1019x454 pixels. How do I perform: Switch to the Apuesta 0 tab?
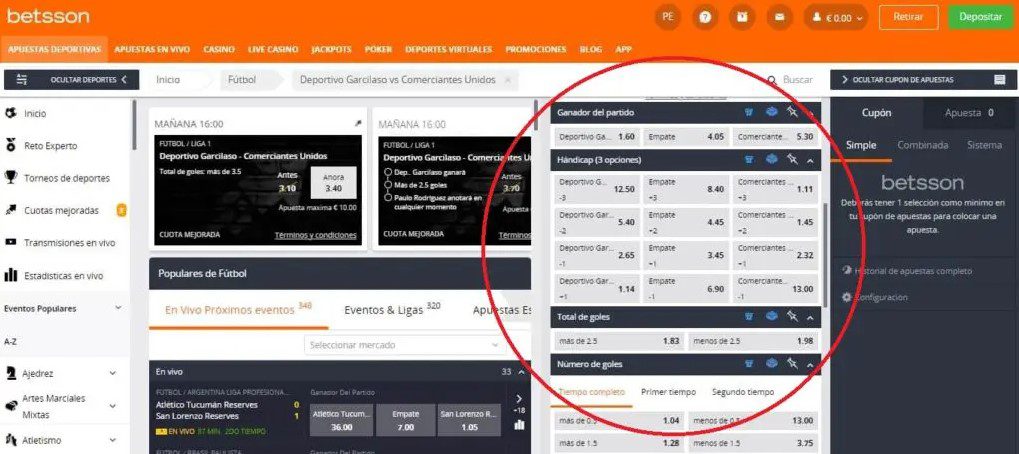(969, 112)
